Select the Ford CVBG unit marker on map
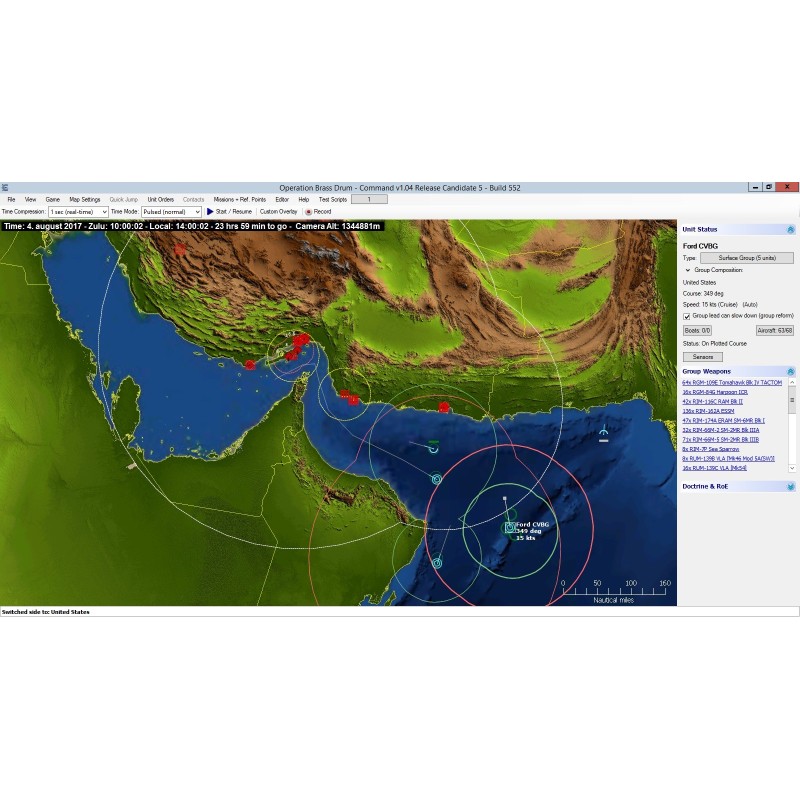The width and height of the screenshot is (800, 800). [510, 527]
